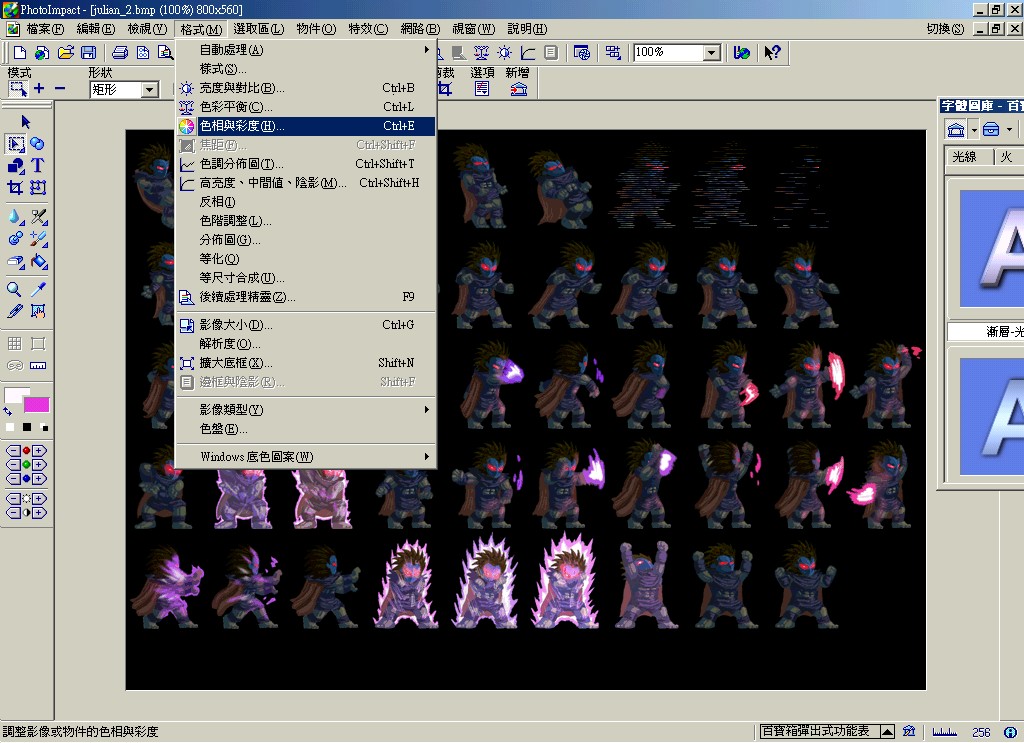
Task: Select the Transform tool
Action: pos(38,188)
